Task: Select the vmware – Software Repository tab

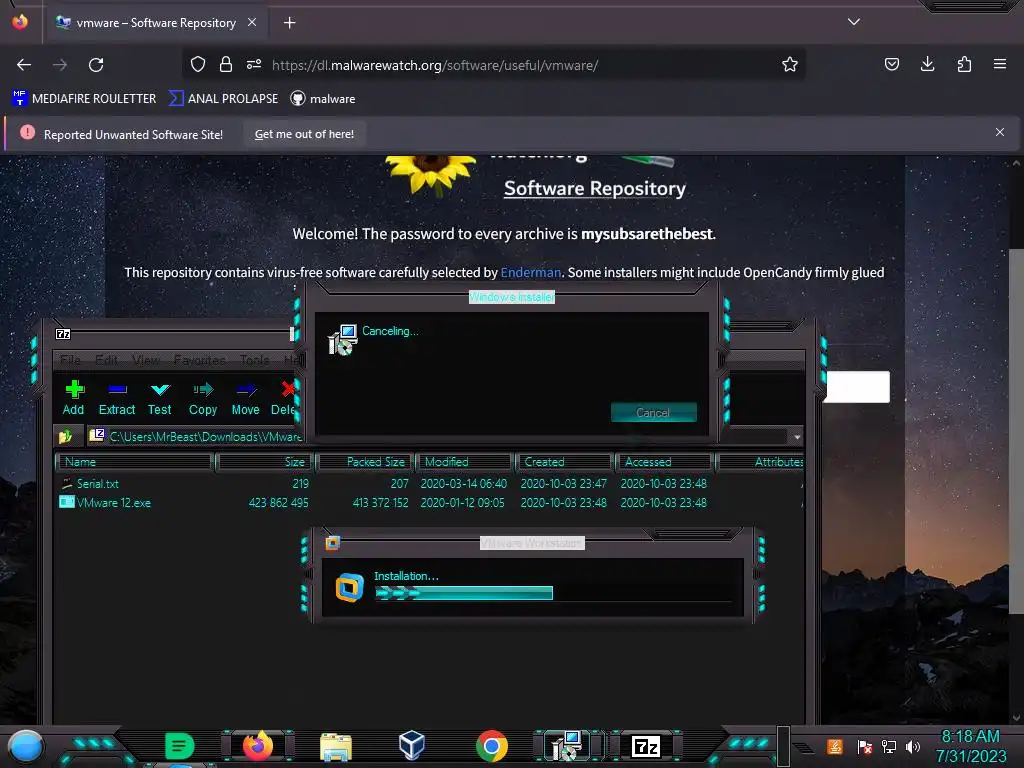Action: click(155, 23)
